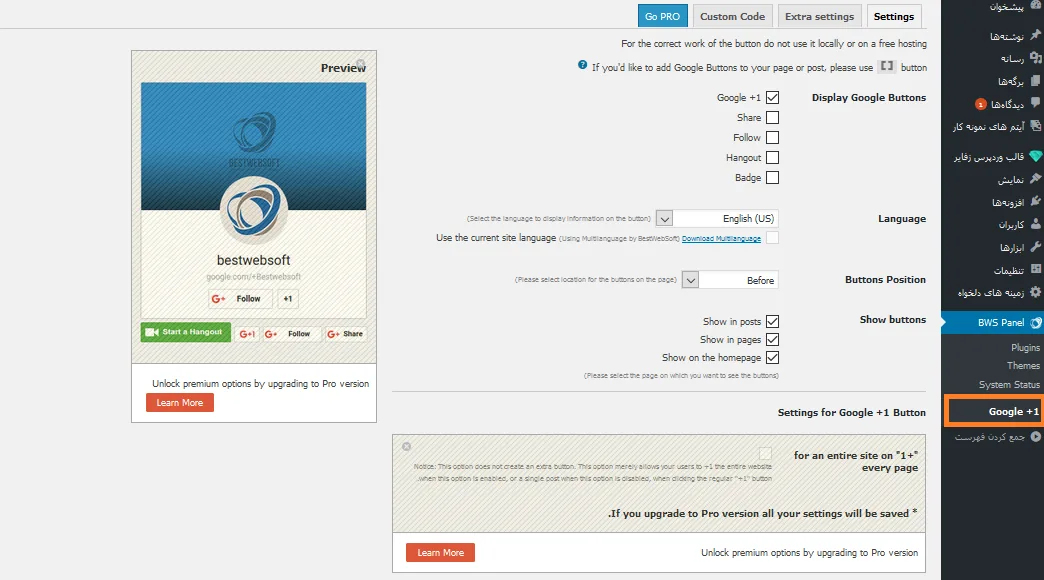The height and width of the screenshot is (580, 1044).
Task: Enable the Share checkbox
Action: tap(772, 117)
